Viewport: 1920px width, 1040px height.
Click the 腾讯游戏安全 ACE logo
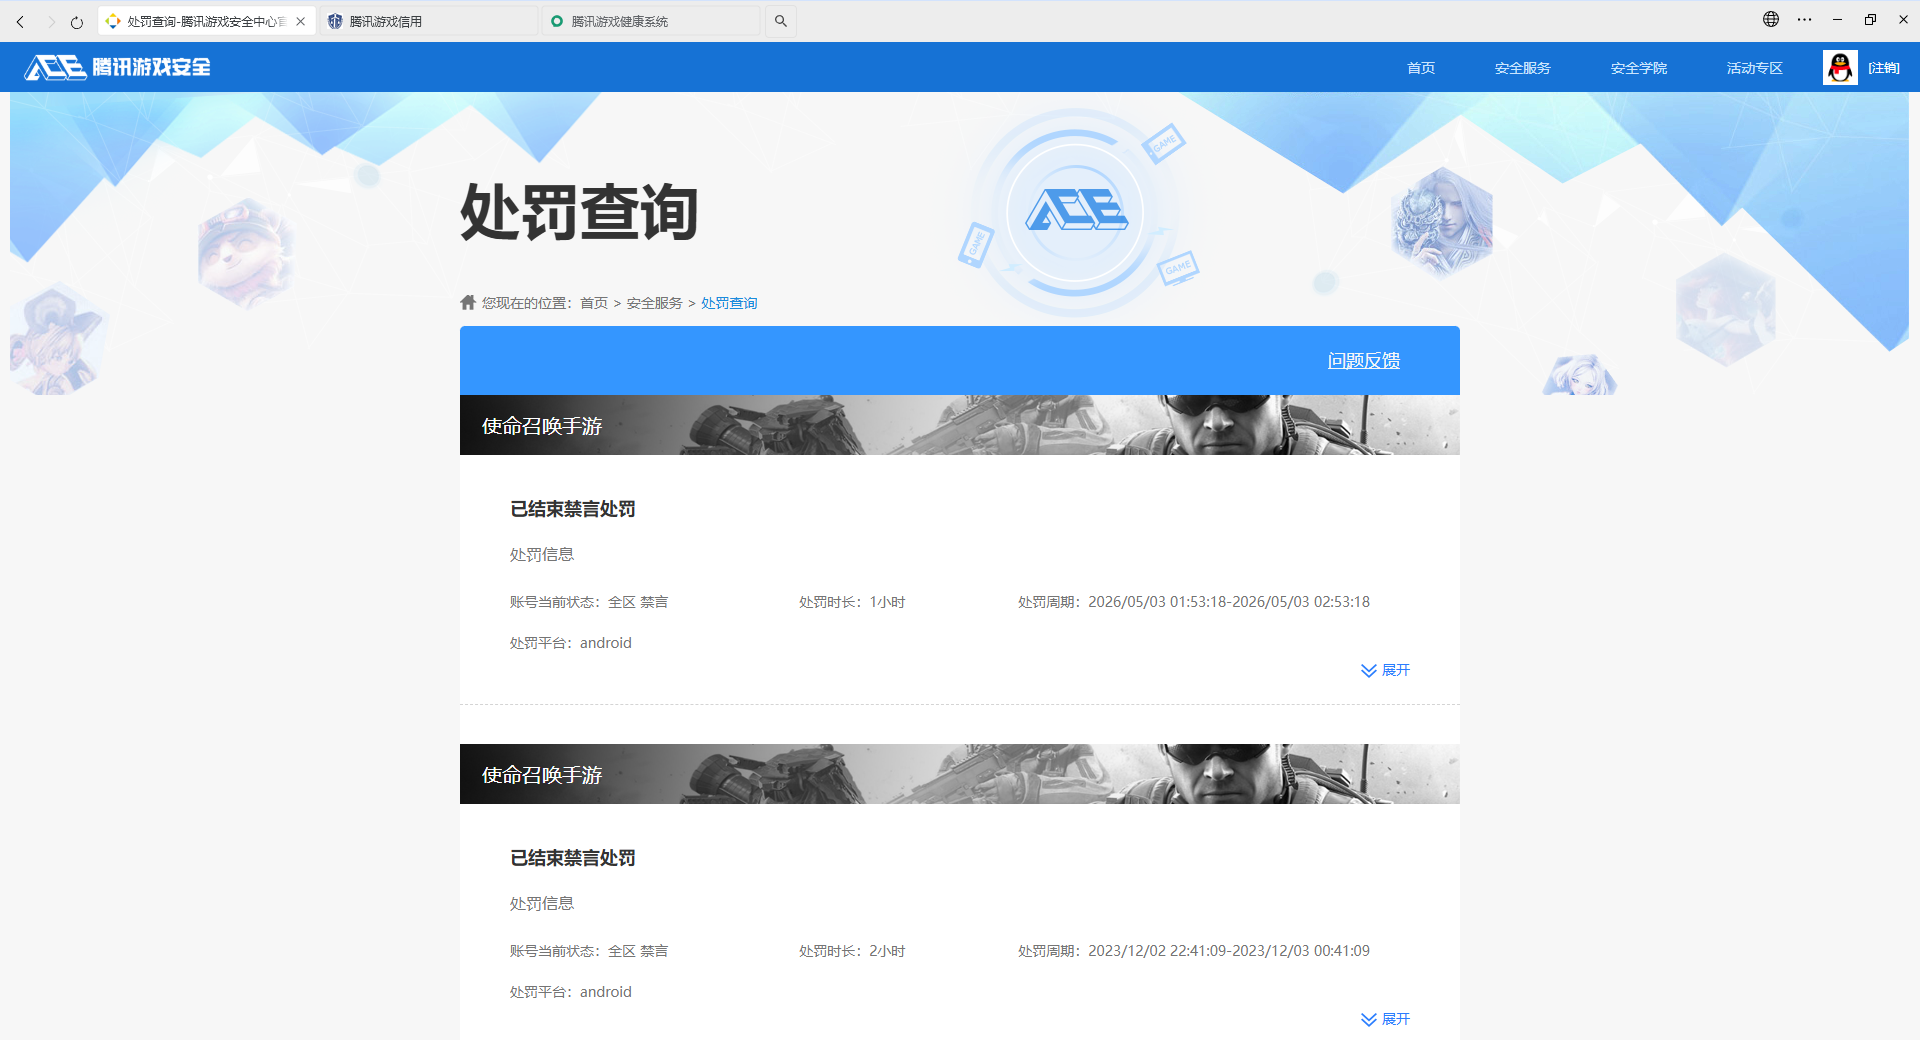(x=118, y=67)
